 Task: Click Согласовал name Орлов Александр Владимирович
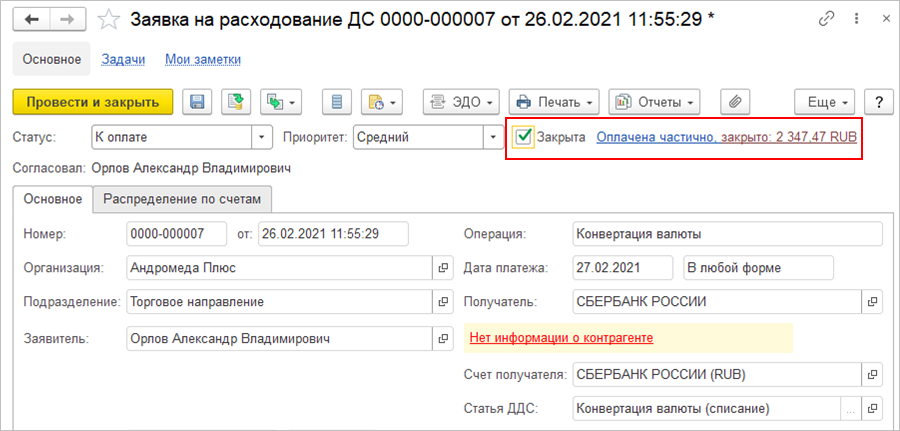pyautogui.click(x=192, y=168)
